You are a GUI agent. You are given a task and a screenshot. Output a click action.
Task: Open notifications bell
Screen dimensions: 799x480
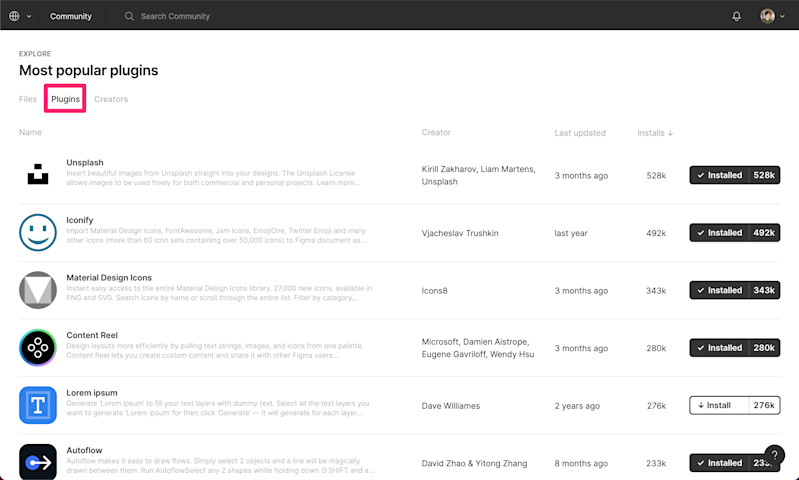point(736,16)
